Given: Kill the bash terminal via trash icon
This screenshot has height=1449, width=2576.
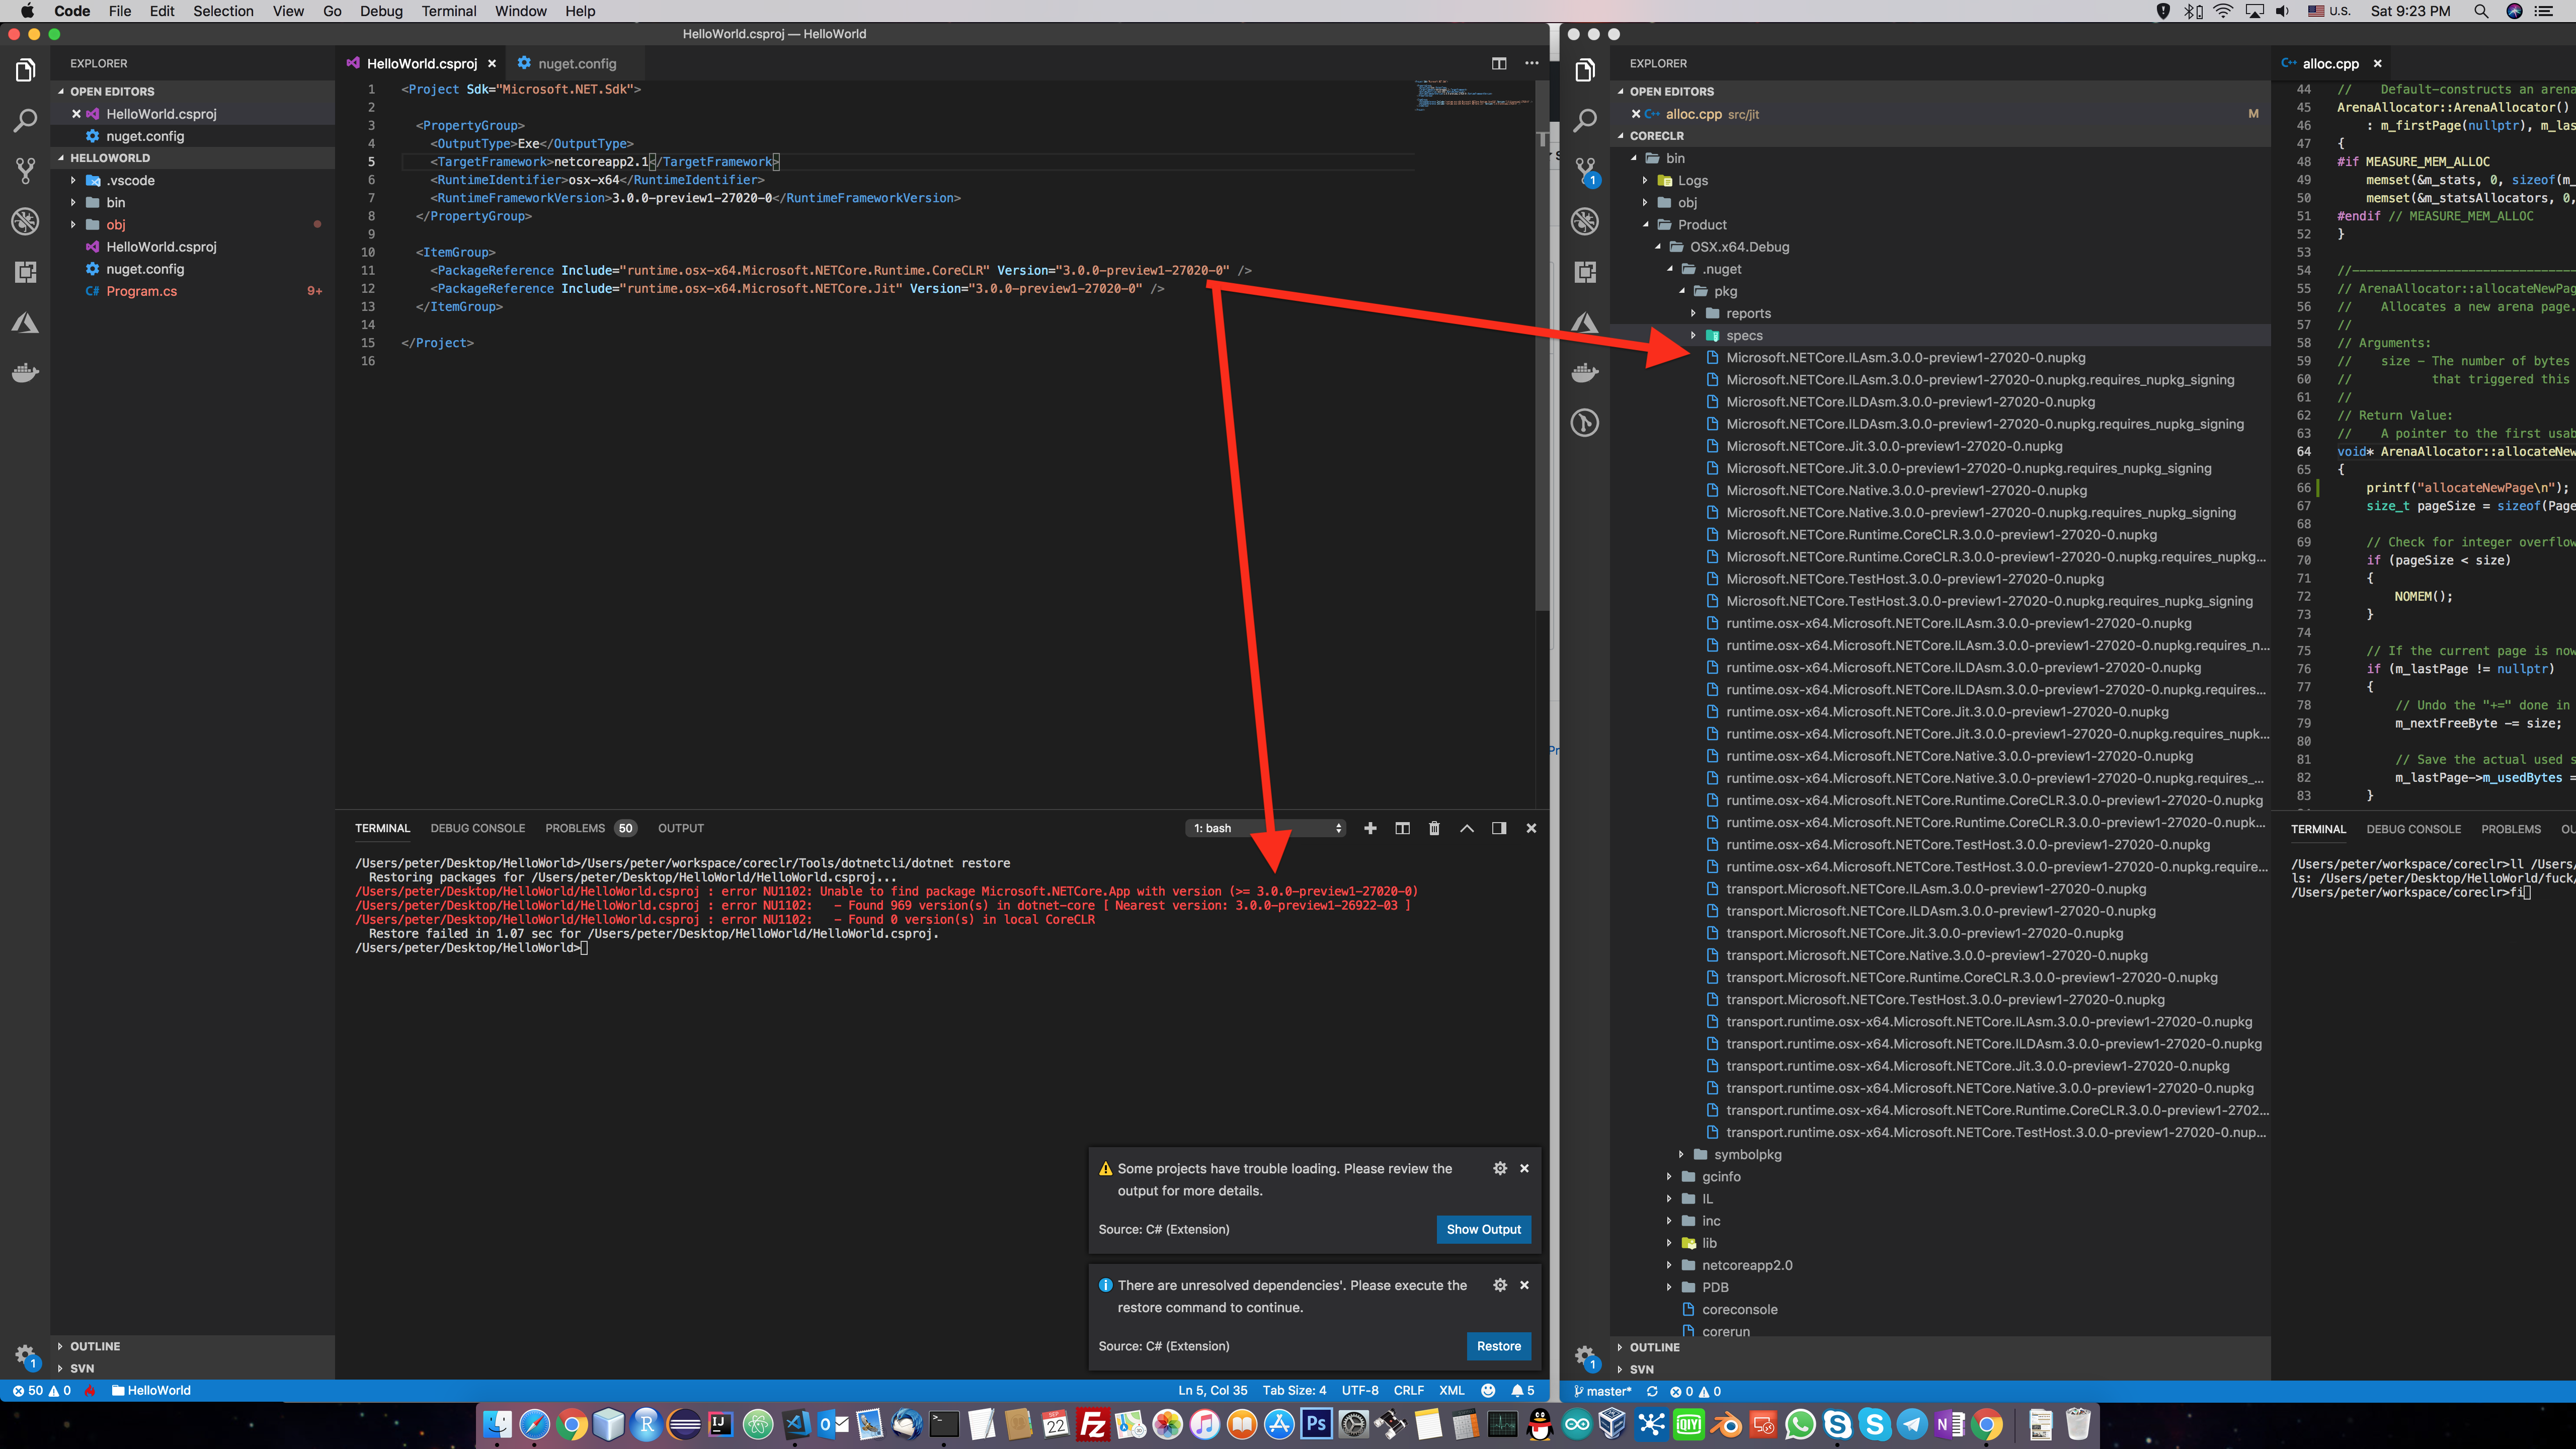Looking at the screenshot, I should [1434, 828].
